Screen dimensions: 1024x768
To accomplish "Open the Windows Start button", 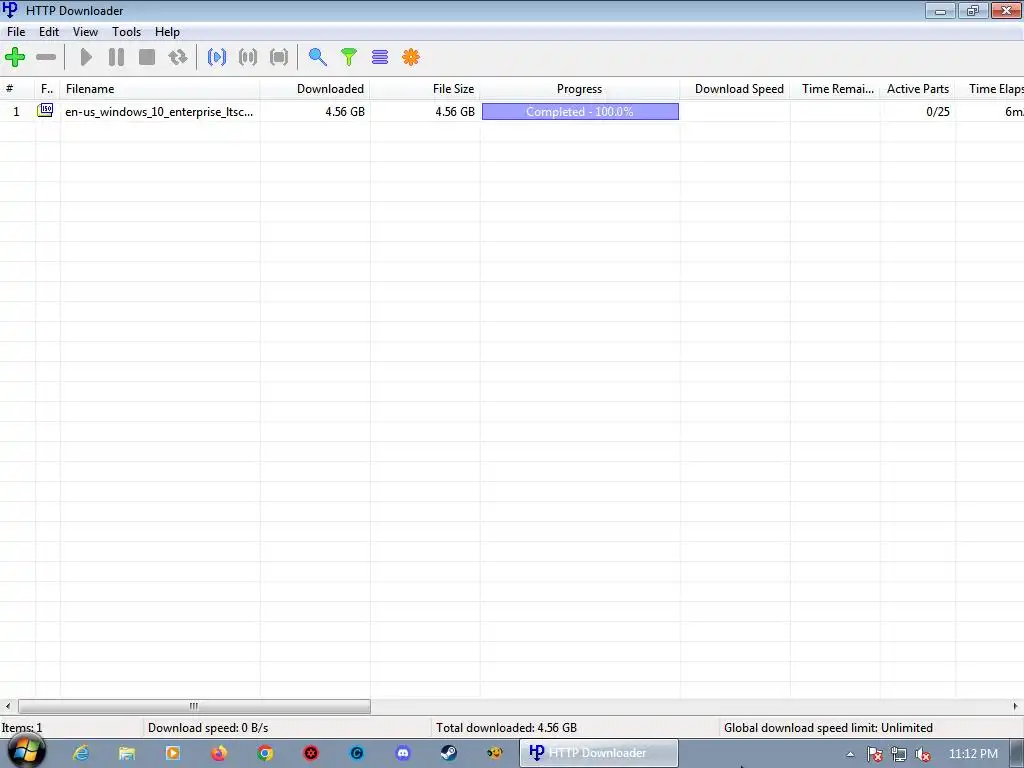I will [x=26, y=752].
